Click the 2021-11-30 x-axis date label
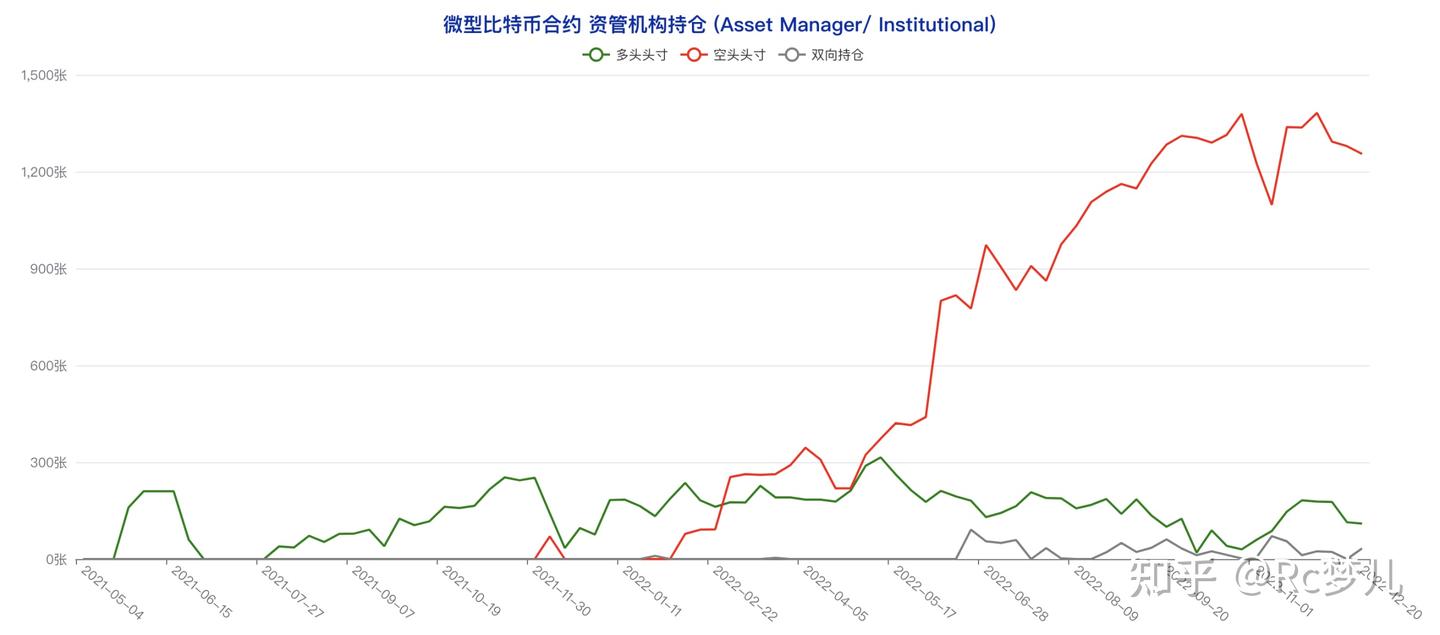Image resolution: width=1440 pixels, height=635 pixels. click(562, 593)
